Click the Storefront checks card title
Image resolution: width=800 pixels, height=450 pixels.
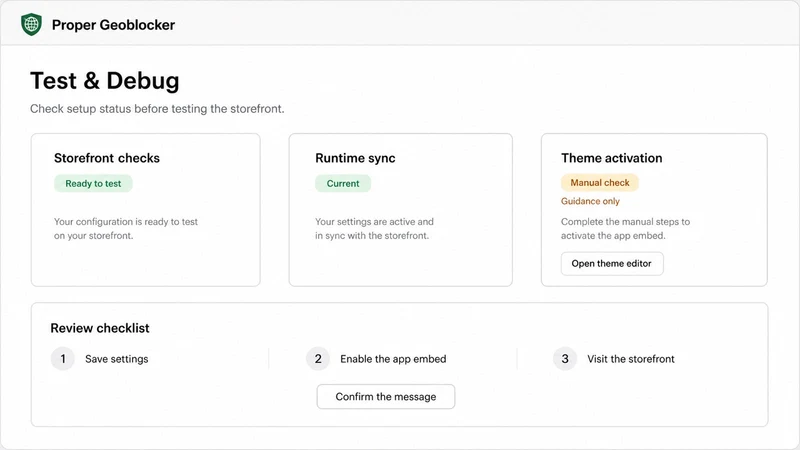(x=107, y=158)
